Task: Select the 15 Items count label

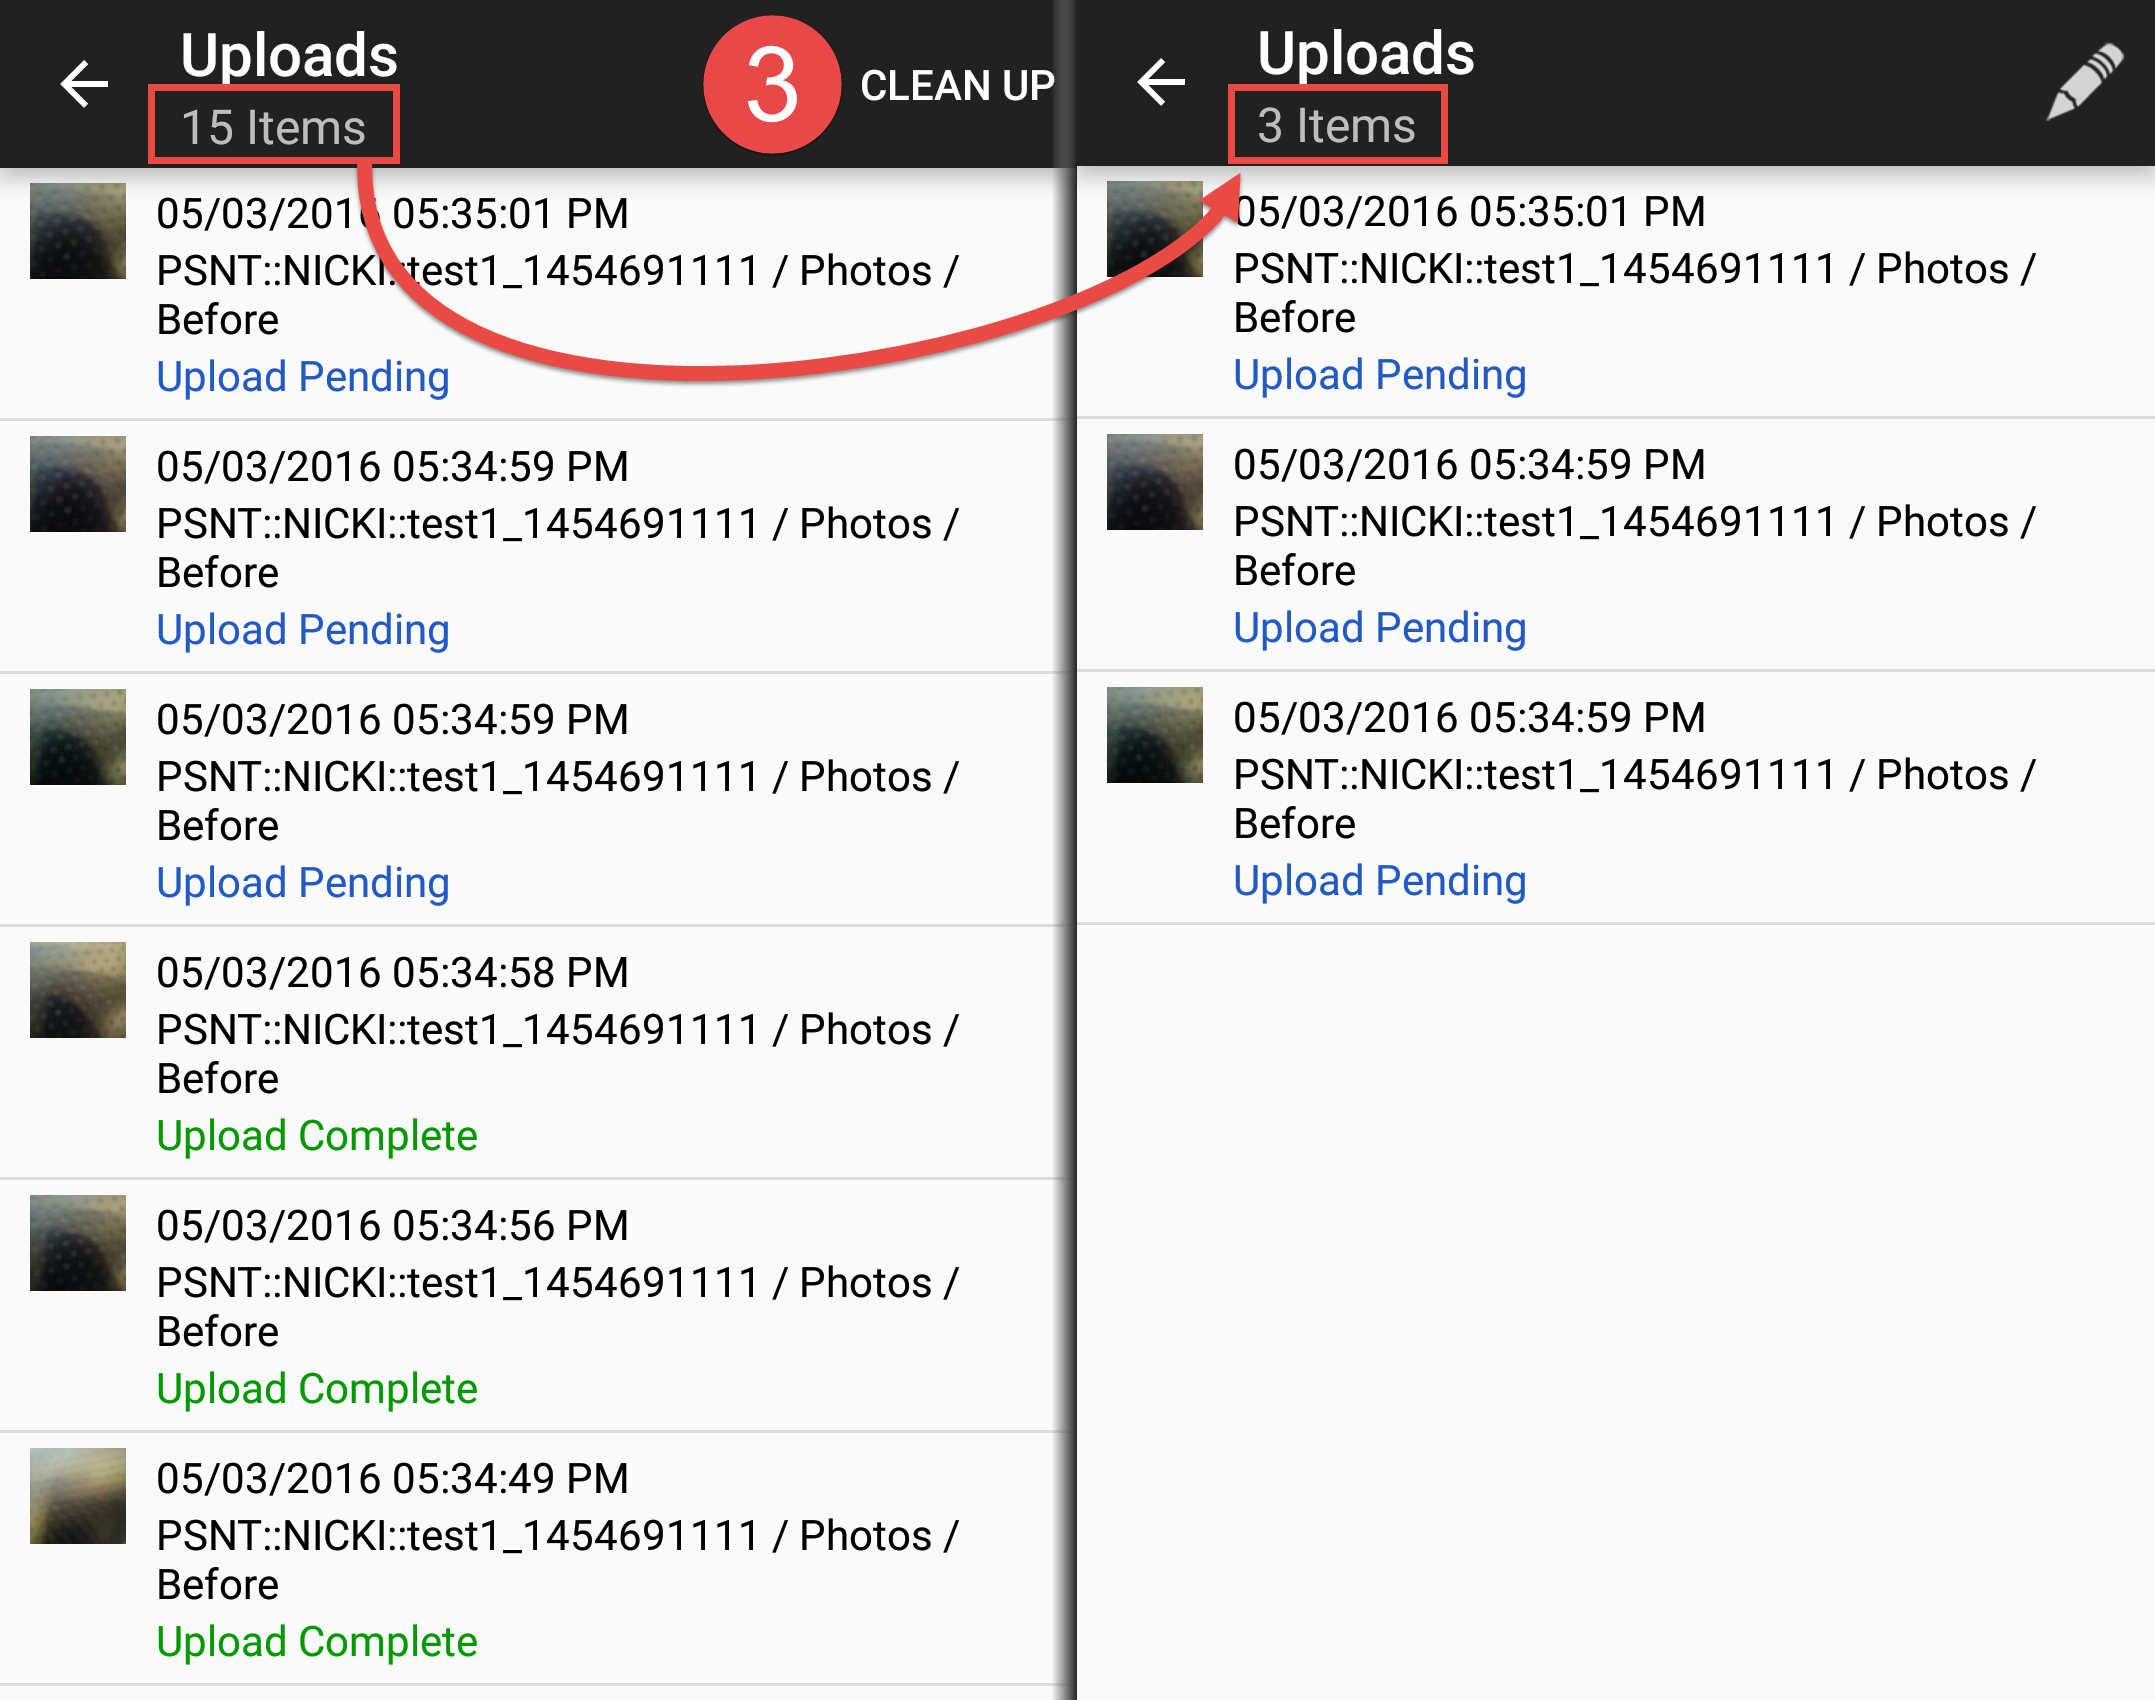Action: [273, 127]
